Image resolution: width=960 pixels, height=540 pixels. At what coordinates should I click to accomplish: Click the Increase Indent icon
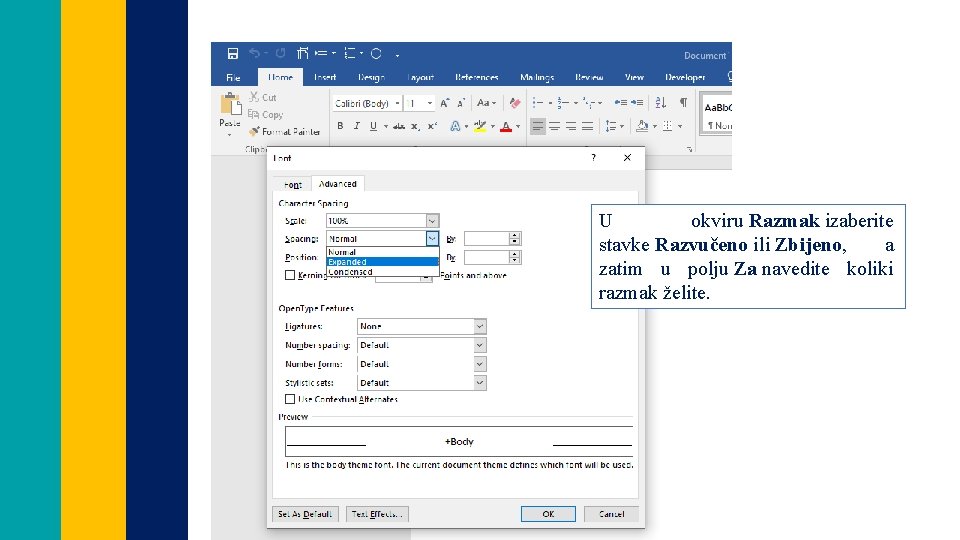(637, 102)
